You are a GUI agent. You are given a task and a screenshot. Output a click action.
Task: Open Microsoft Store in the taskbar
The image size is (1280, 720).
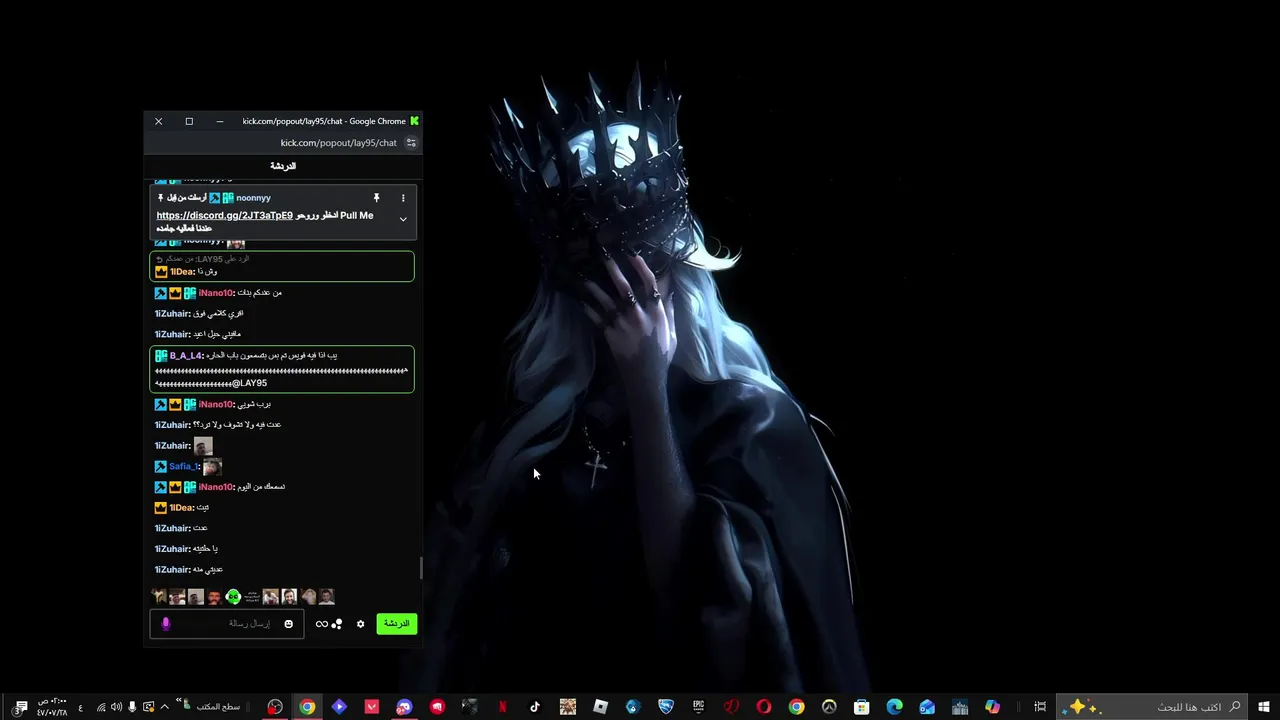[x=862, y=707]
